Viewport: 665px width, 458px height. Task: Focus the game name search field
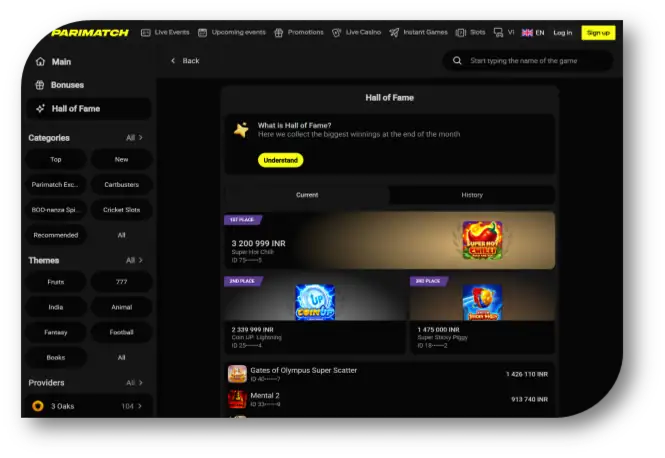point(528,61)
